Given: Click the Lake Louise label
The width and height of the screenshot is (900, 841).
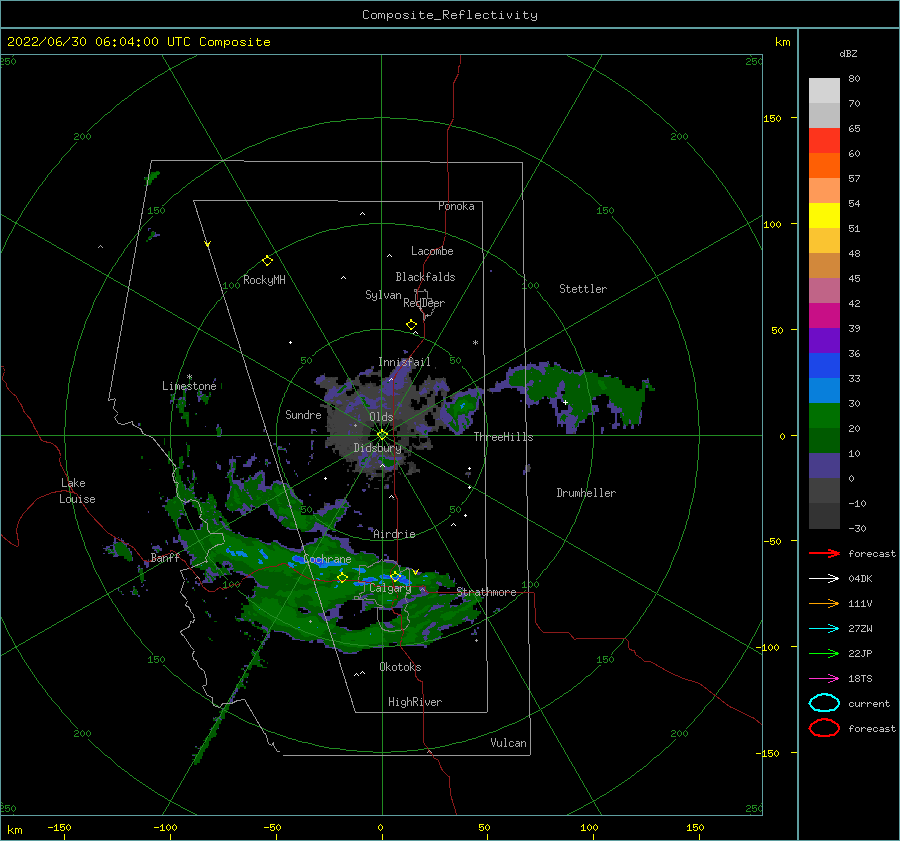Looking at the screenshot, I should tap(77, 491).
